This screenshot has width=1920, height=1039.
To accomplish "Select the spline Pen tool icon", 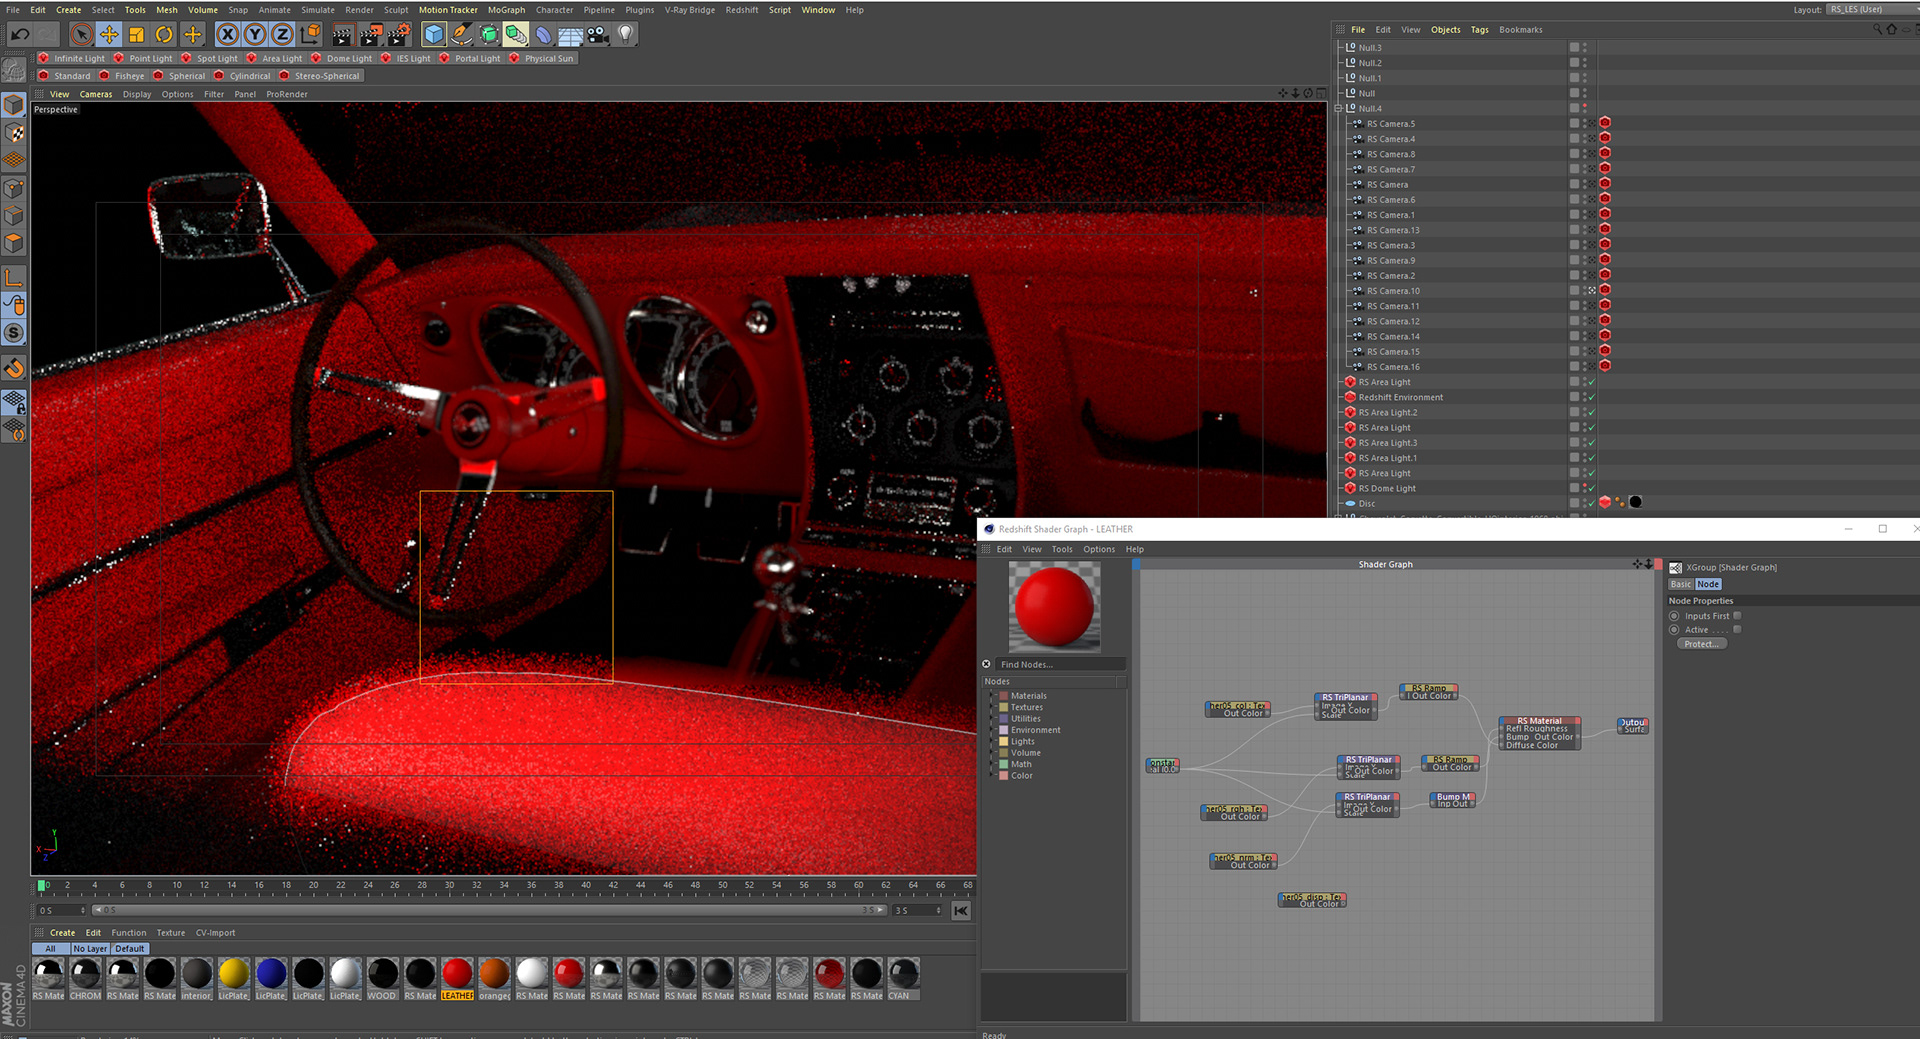I will (x=461, y=35).
